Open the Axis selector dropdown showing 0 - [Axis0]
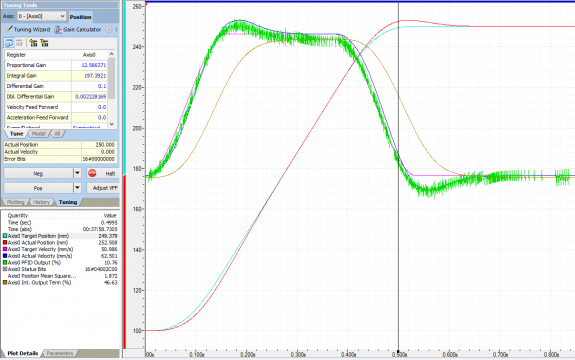The height and width of the screenshot is (360, 575). 42,16
